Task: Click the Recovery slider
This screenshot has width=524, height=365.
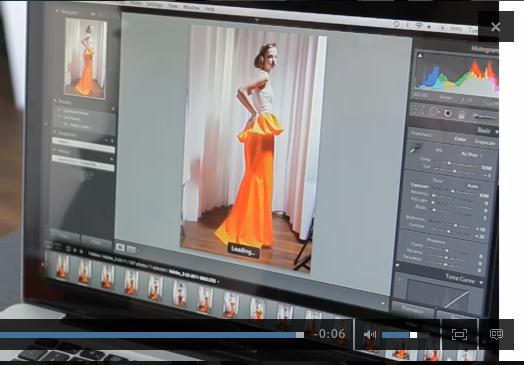Action: tap(452, 198)
